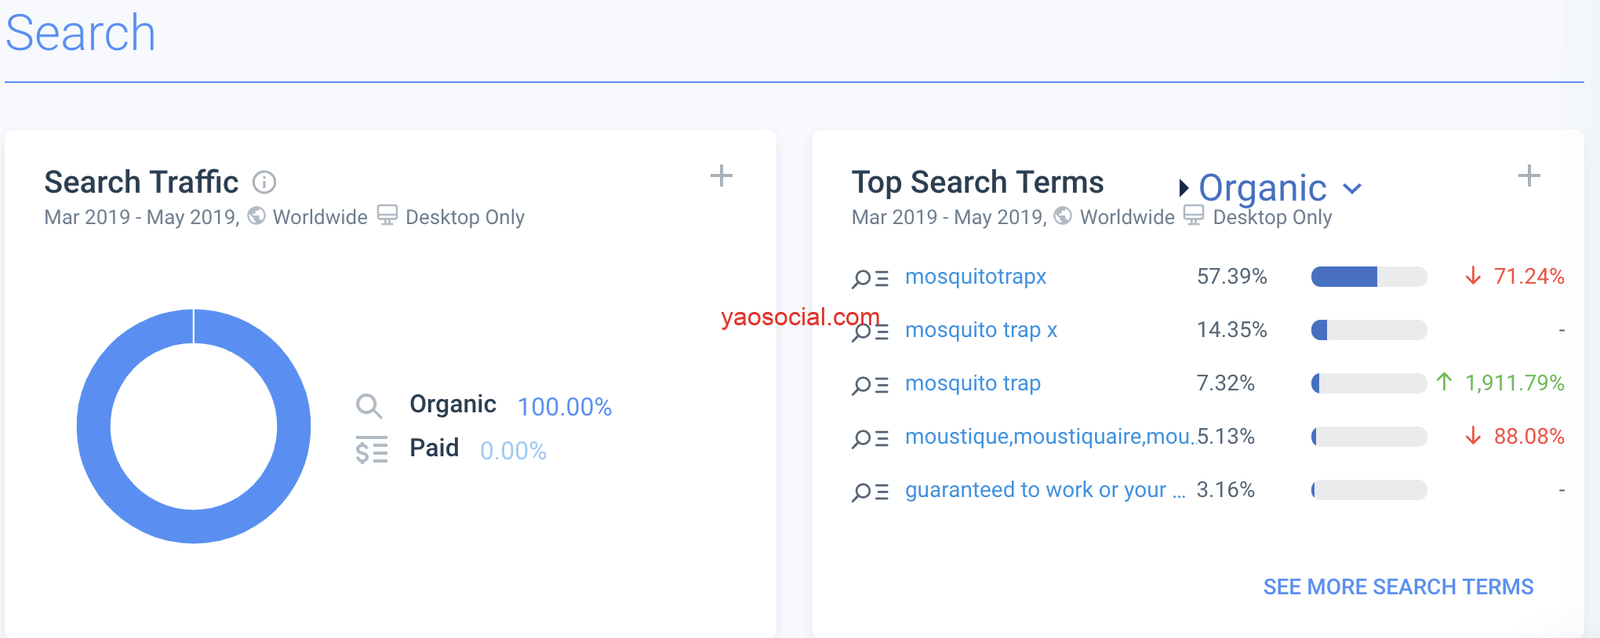Click the mosquitotrapx traffic share bar
Screen dimensions: 1600x638
tap(1368, 277)
